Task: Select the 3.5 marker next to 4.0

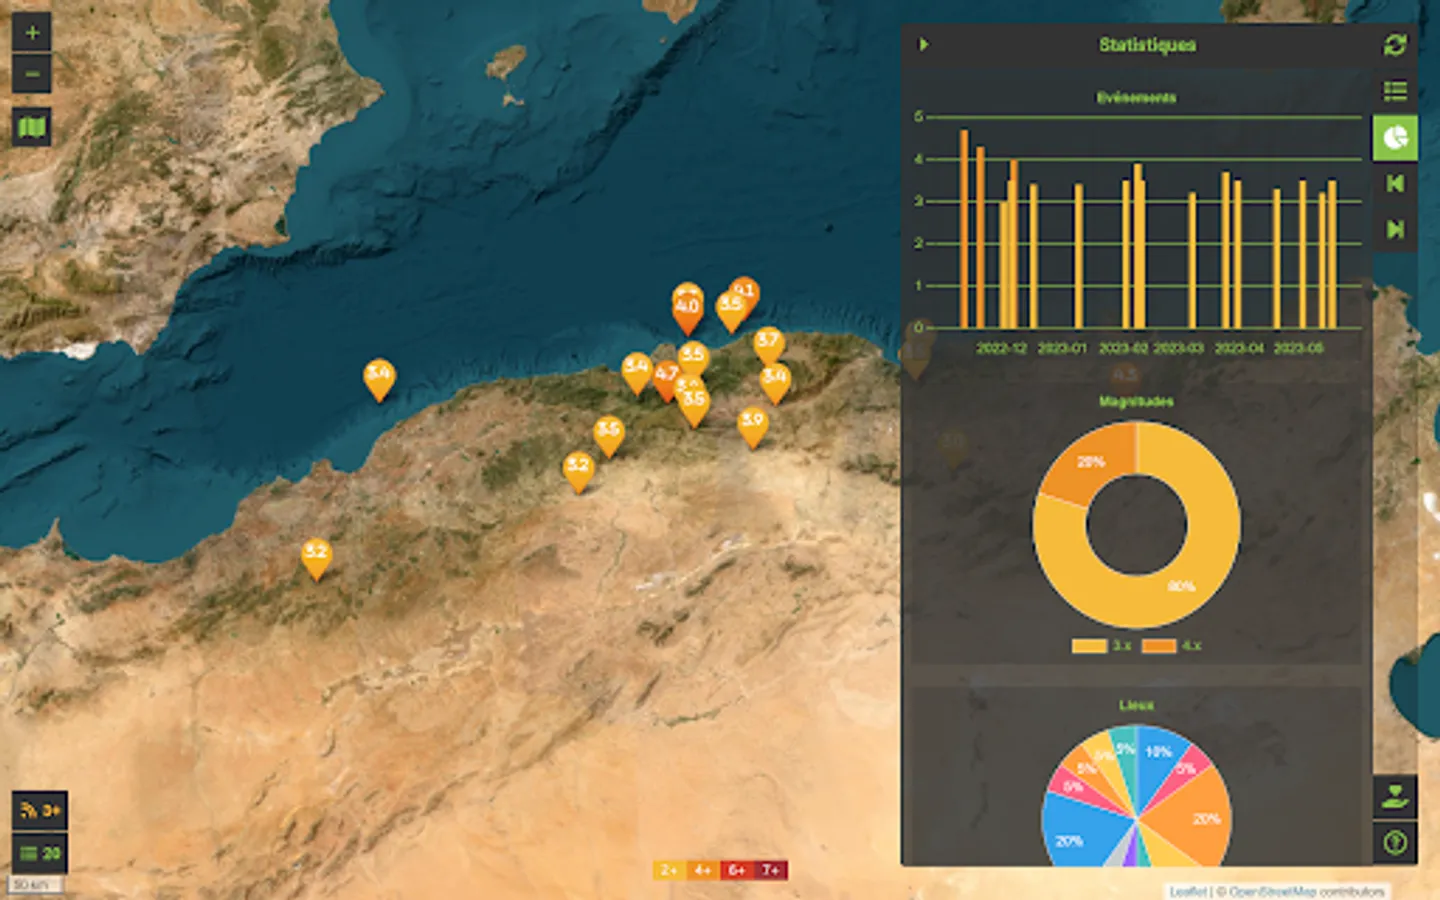Action: coord(729,312)
